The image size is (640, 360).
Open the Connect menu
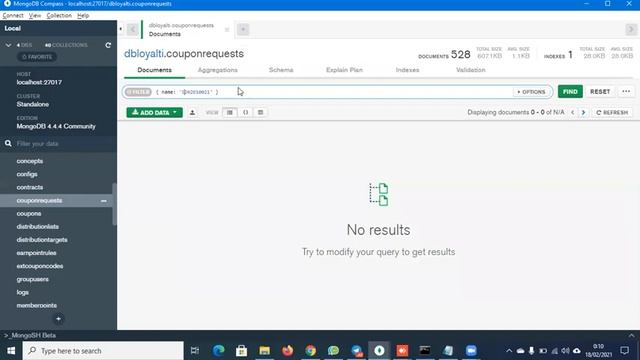(13, 16)
